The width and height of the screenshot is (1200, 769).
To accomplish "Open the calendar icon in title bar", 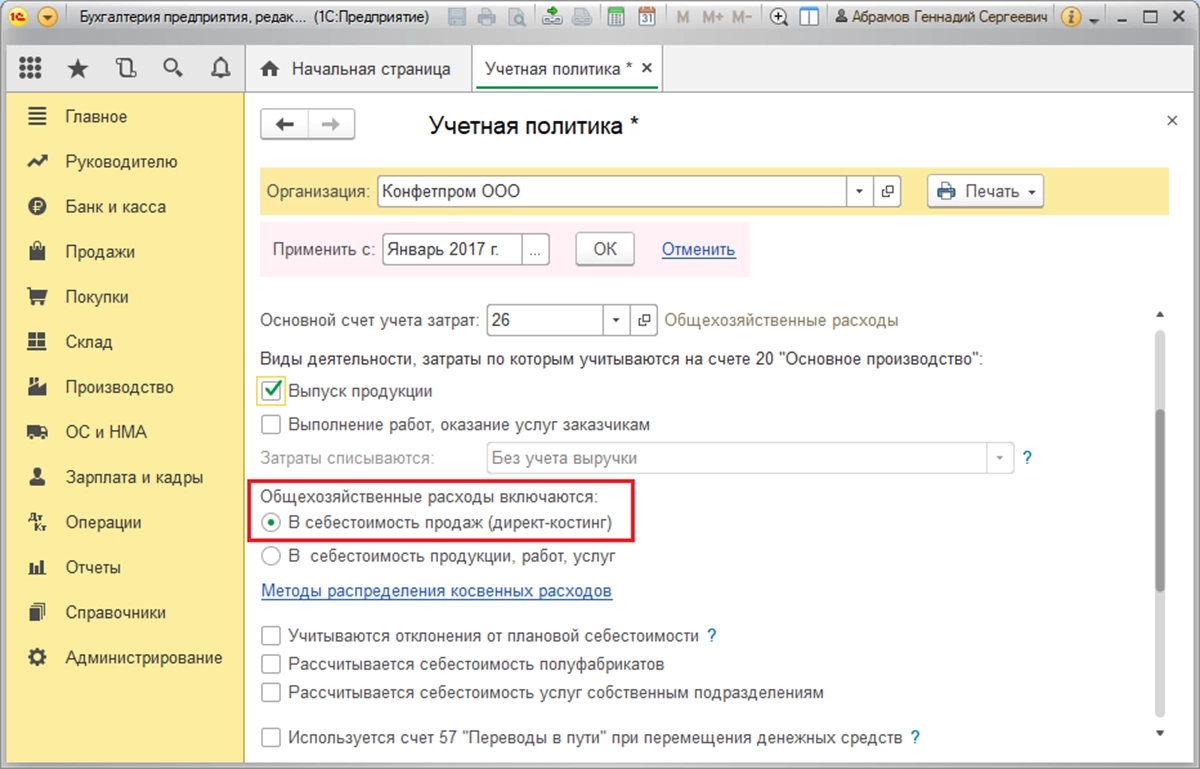I will 647,18.
